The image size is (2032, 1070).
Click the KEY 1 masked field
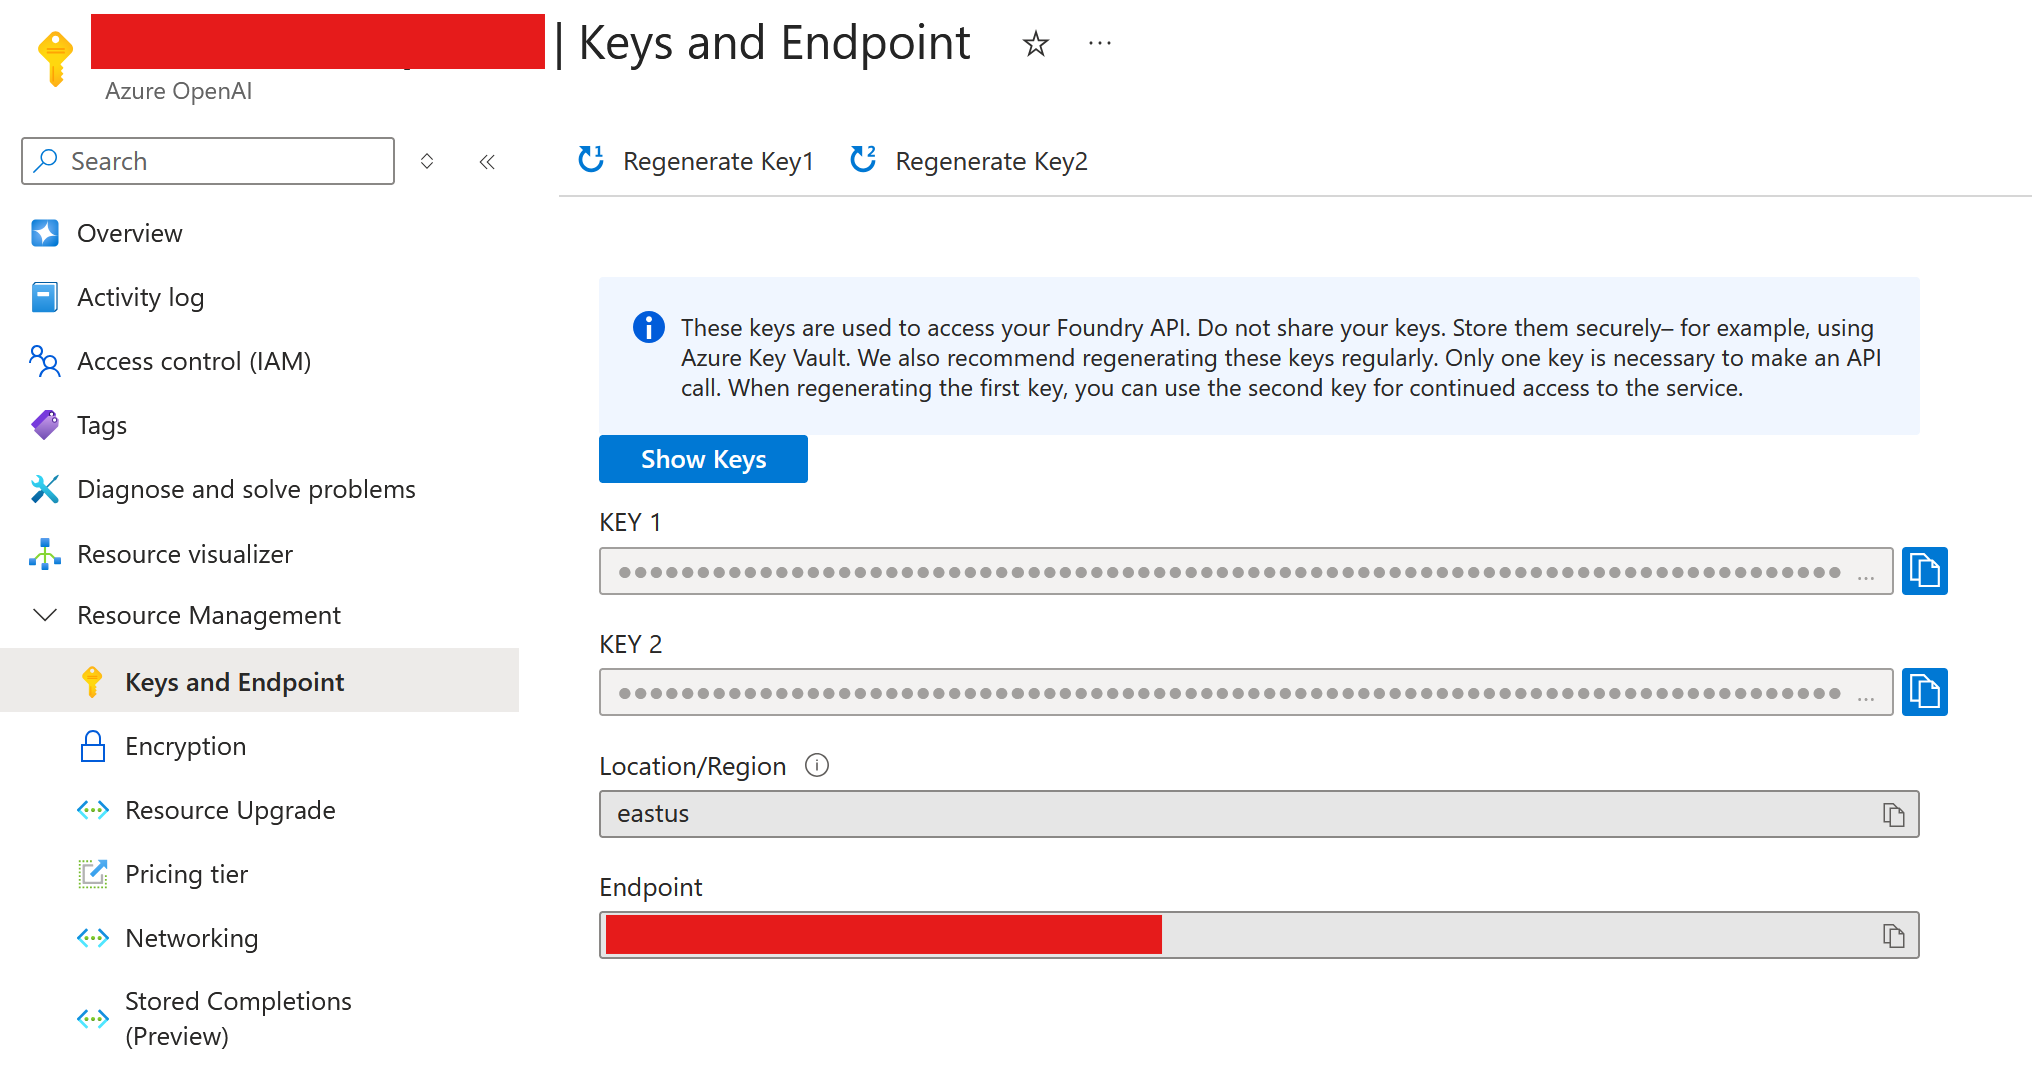tap(1230, 571)
